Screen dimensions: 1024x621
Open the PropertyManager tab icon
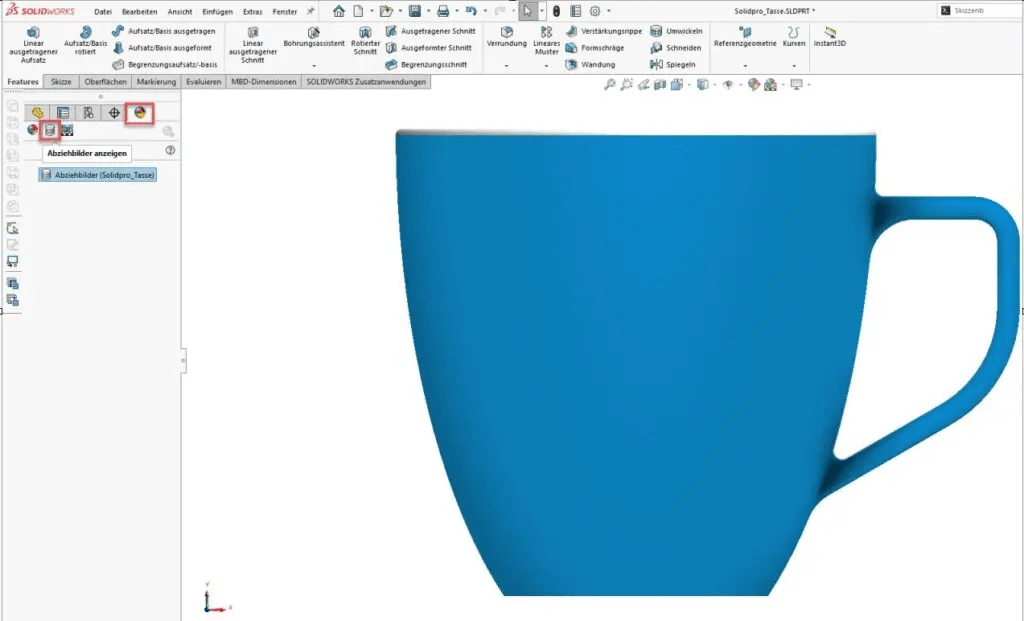coord(63,113)
